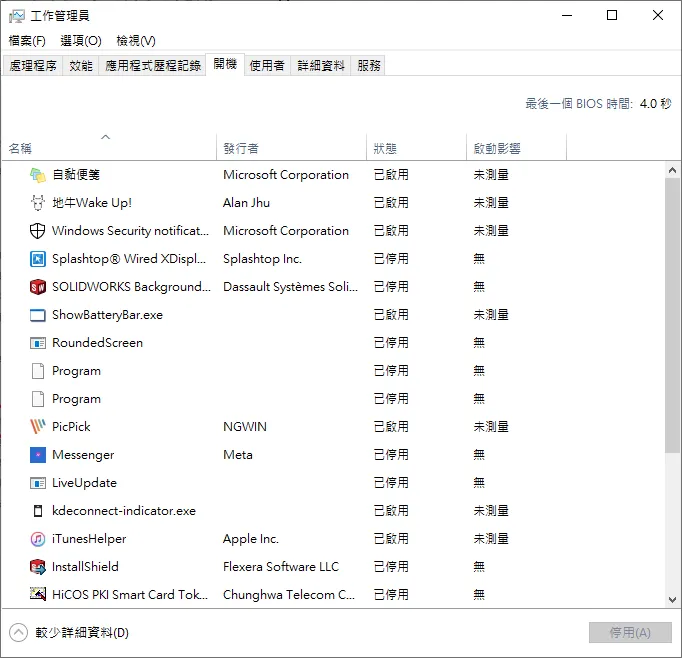Screen dimensions: 682x658
Task: Click the Dassault Systèmes Soli... publisher cell
Action: tap(291, 287)
